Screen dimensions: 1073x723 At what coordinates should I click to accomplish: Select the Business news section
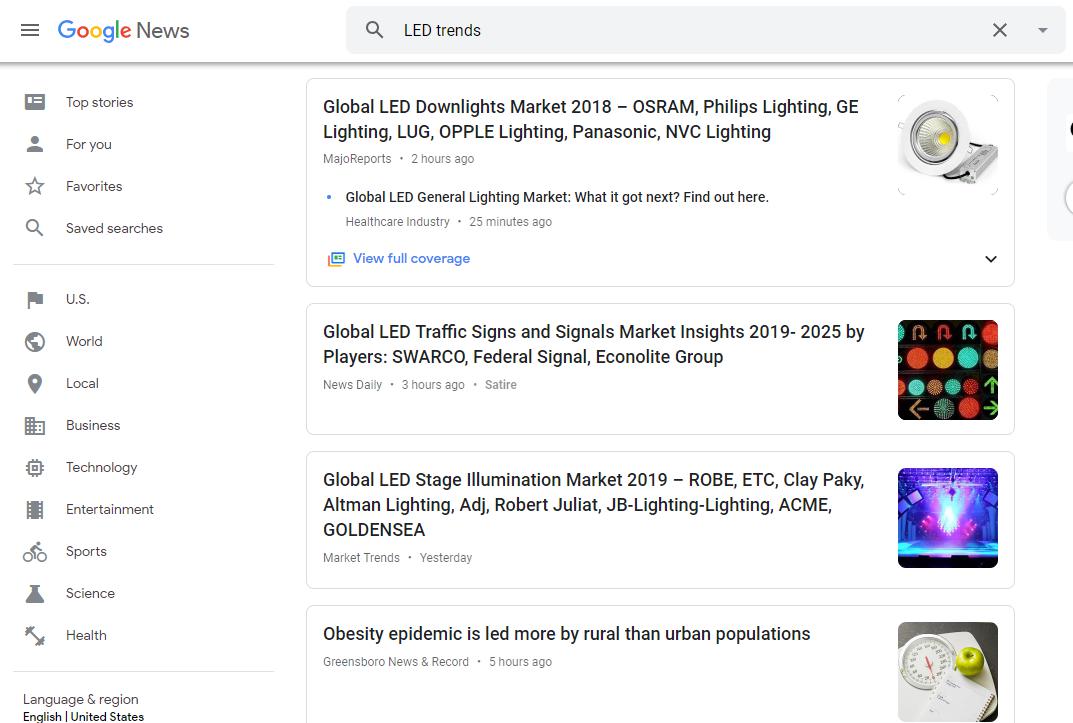tap(93, 425)
